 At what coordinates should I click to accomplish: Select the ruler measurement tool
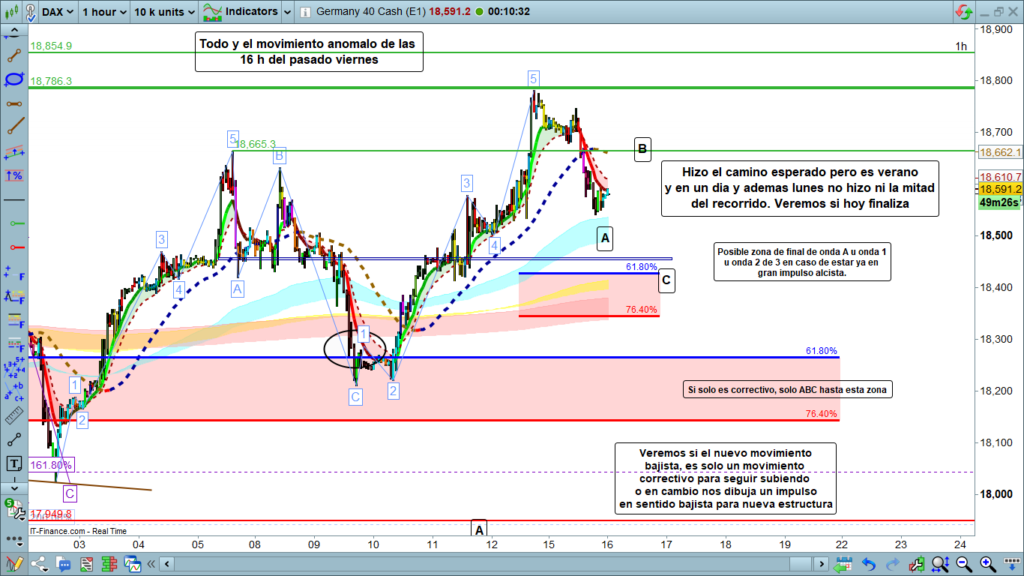pos(14,416)
